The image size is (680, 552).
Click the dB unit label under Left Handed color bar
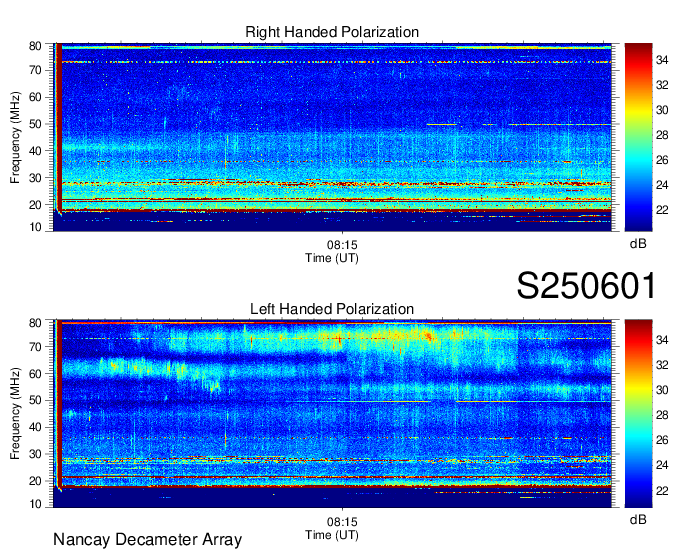coord(638,519)
